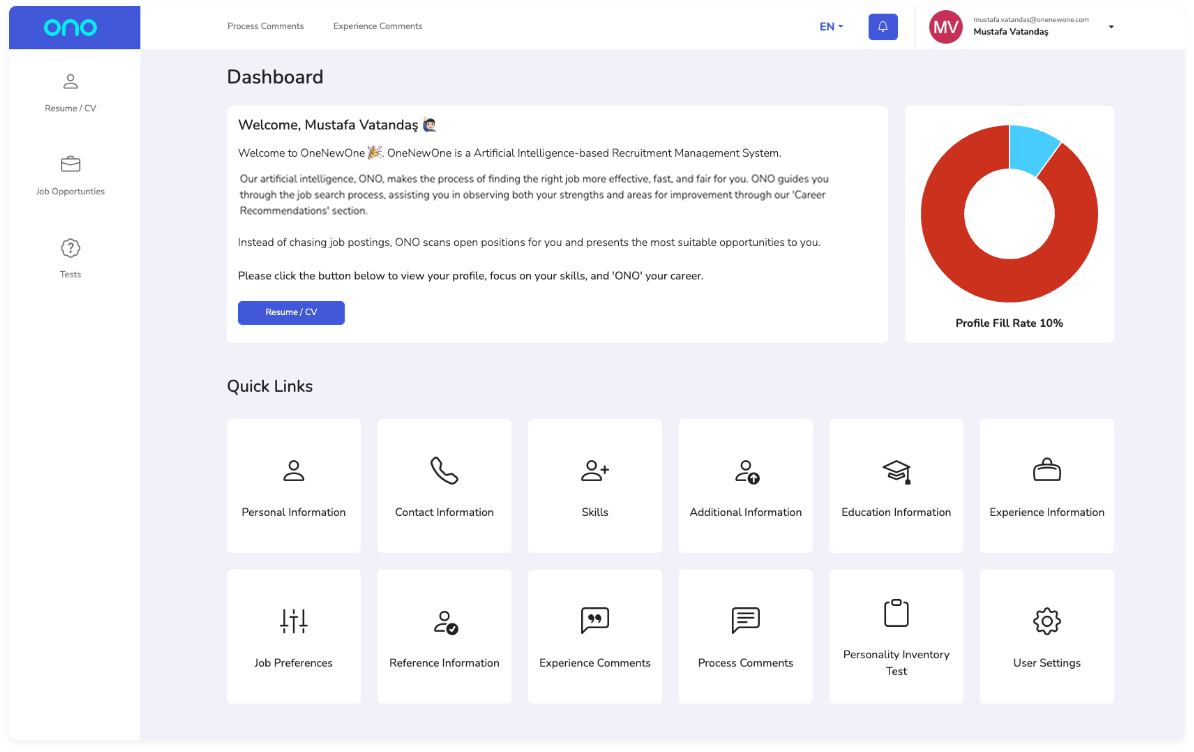1194x752 pixels.
Task: Click Personality Inventory Test clipboard icon
Action: point(896,613)
